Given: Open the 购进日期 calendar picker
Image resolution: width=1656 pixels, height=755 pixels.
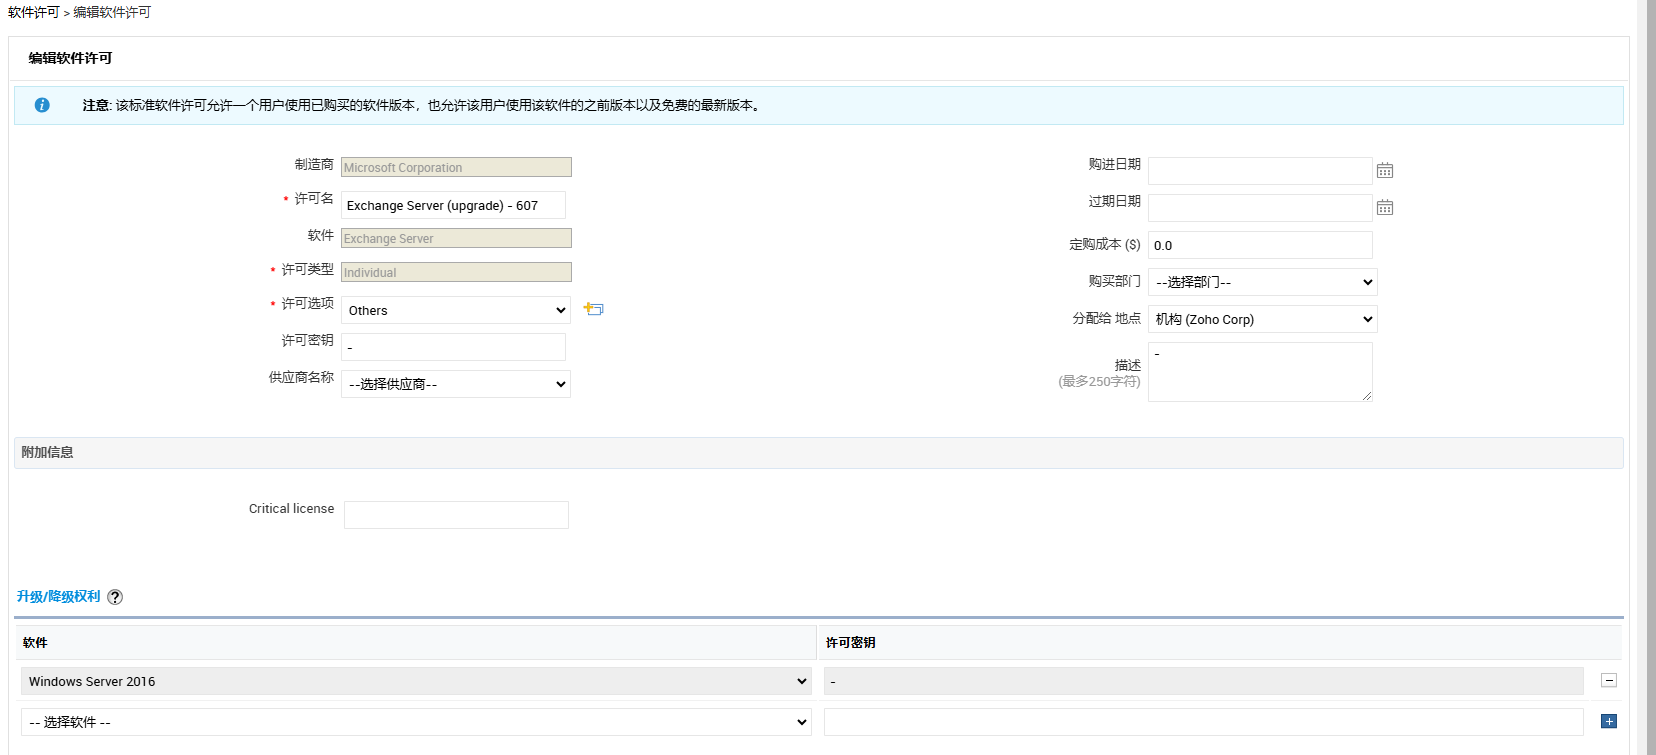Looking at the screenshot, I should [x=1384, y=171].
